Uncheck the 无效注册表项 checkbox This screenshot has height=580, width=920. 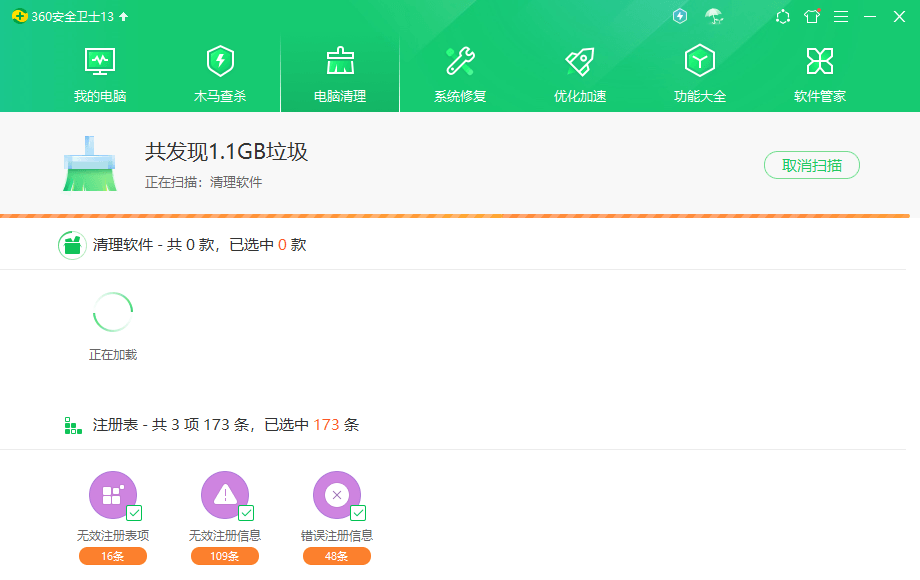click(x=134, y=513)
